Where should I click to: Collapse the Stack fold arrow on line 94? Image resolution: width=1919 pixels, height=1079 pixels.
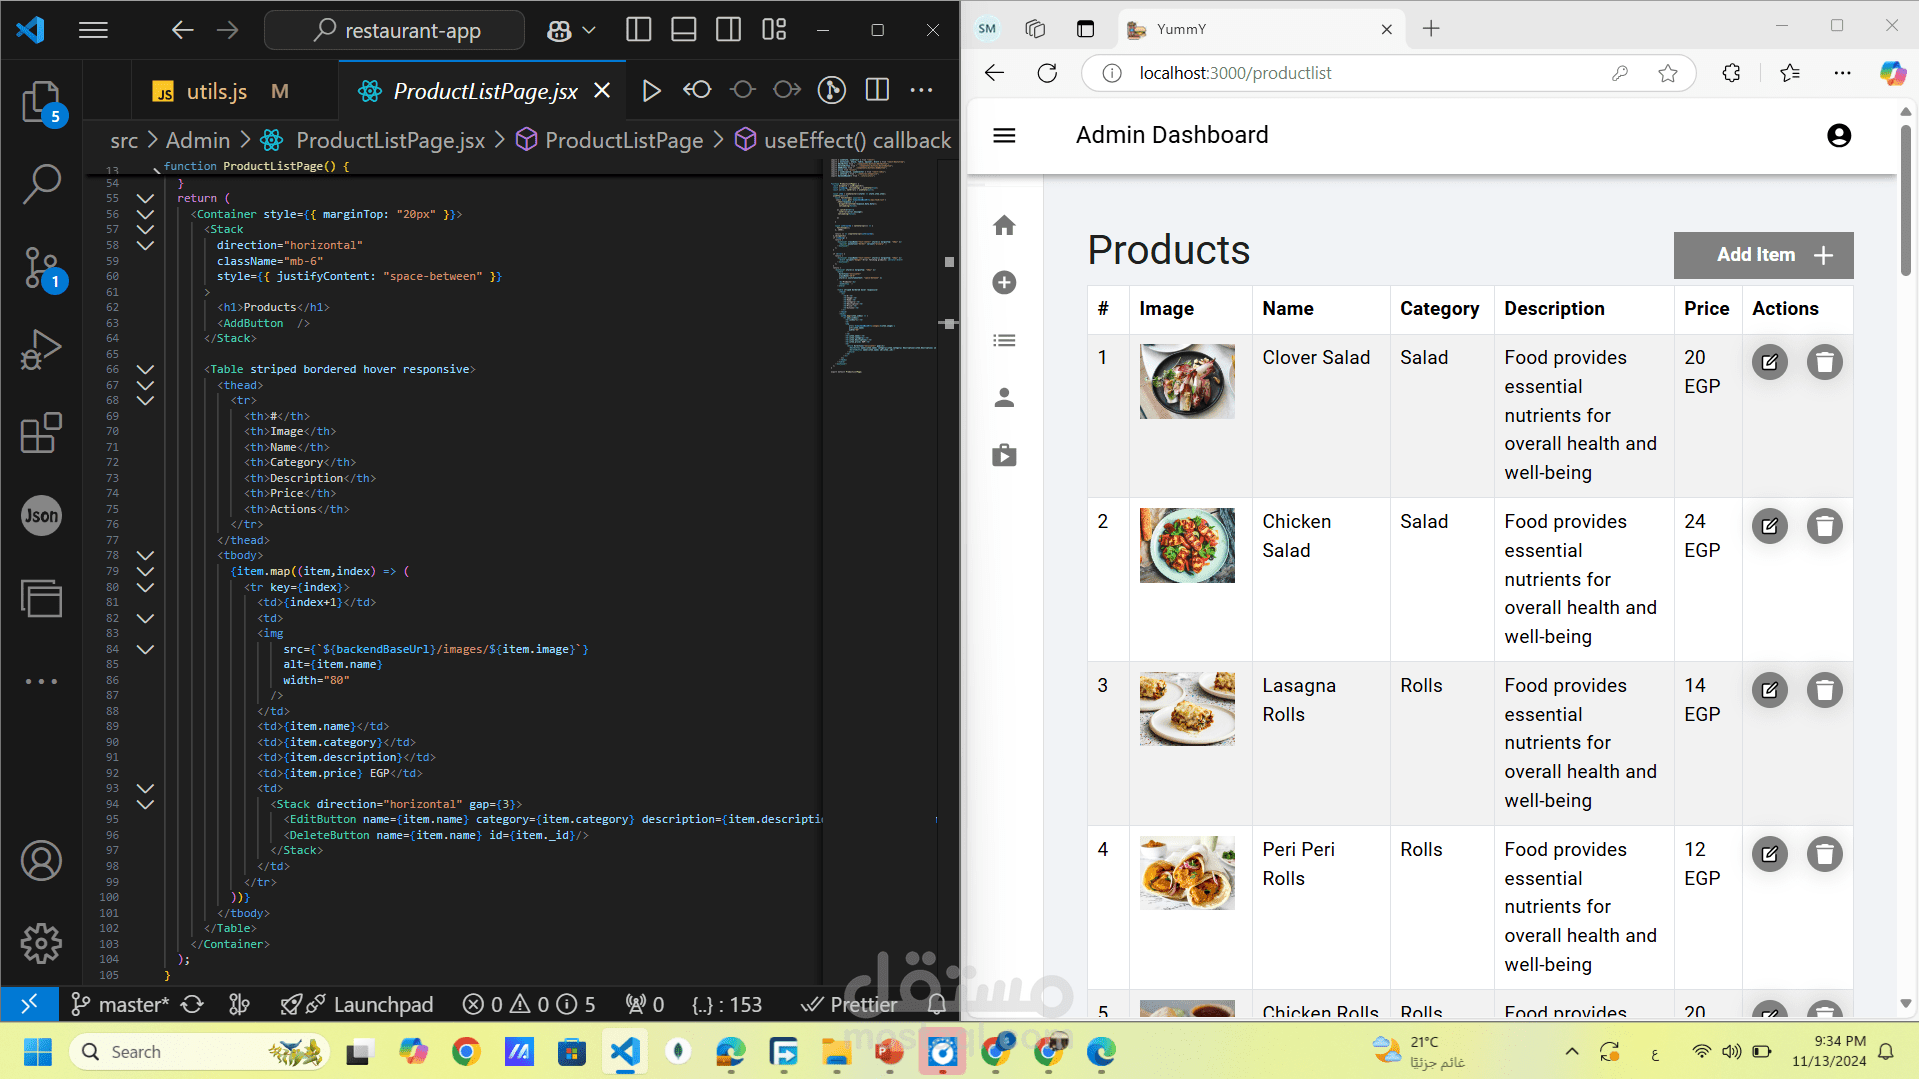tap(145, 804)
